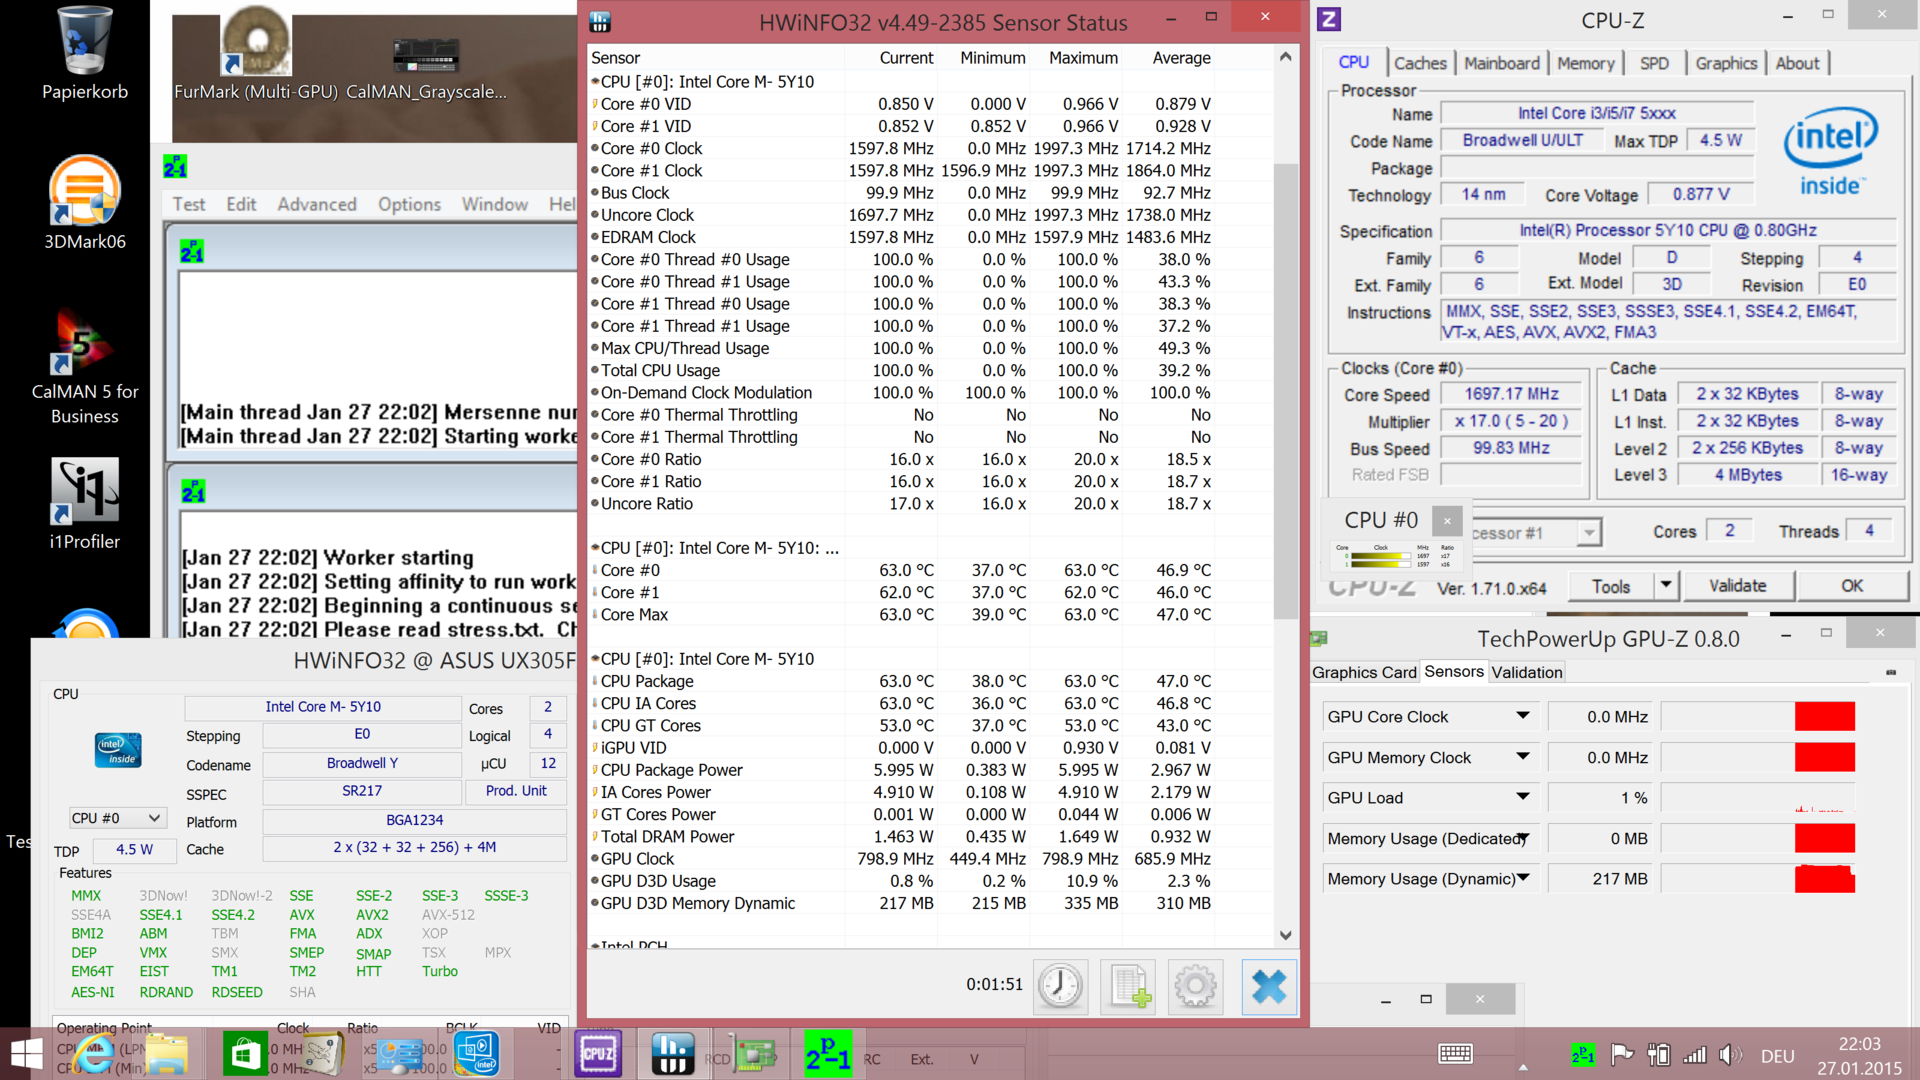Open Prime95 Options menu
Viewport: 1920px width, 1080px height.
coord(409,204)
